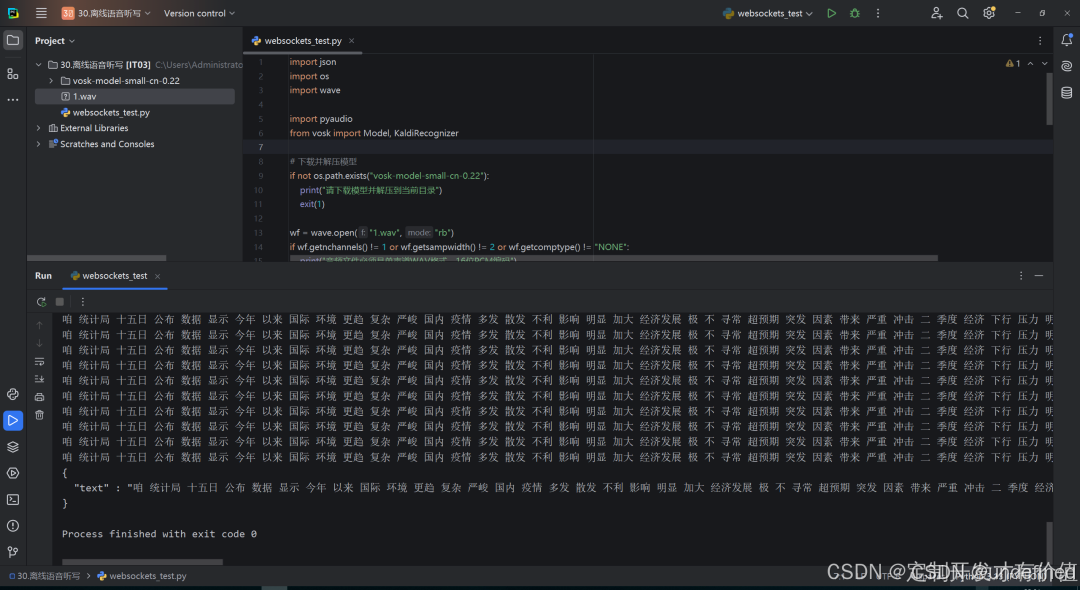Clear all console output with the trash icon
Viewport: 1080px width, 590px height.
39,414
